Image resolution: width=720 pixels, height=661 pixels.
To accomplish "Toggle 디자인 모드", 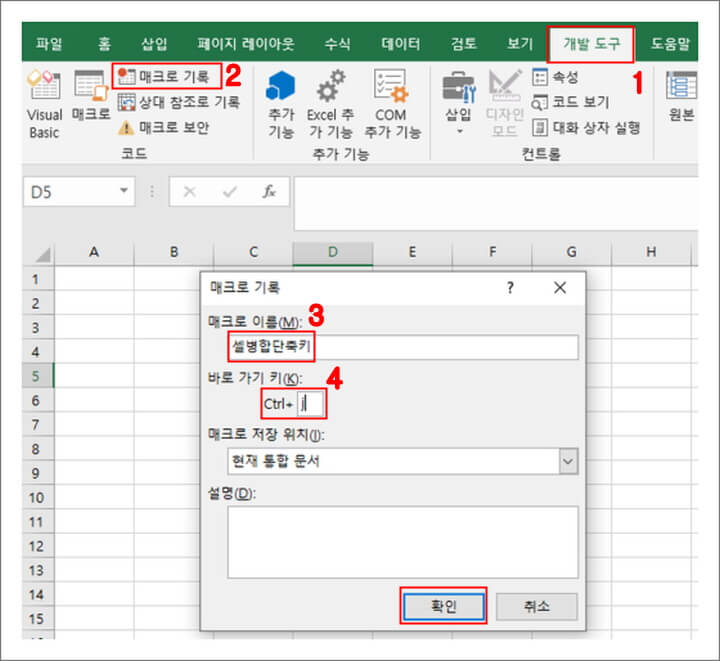I will coord(505,103).
